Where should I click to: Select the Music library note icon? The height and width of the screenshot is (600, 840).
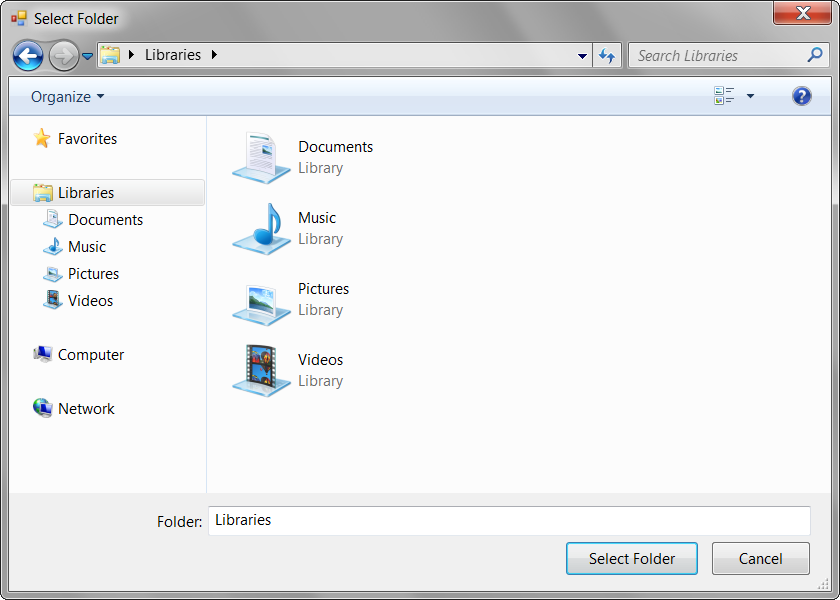(261, 228)
